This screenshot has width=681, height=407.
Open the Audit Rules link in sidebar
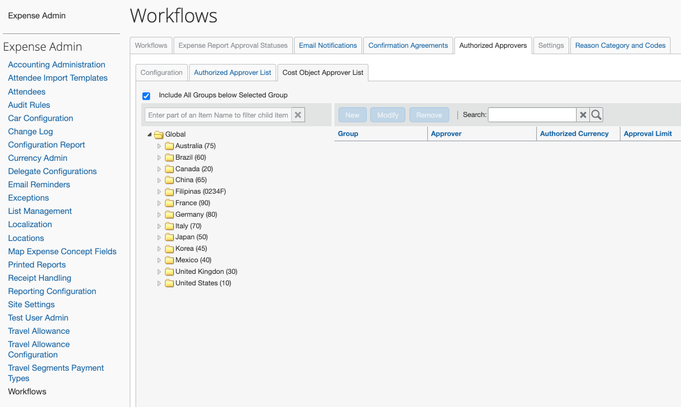pyautogui.click(x=29, y=105)
